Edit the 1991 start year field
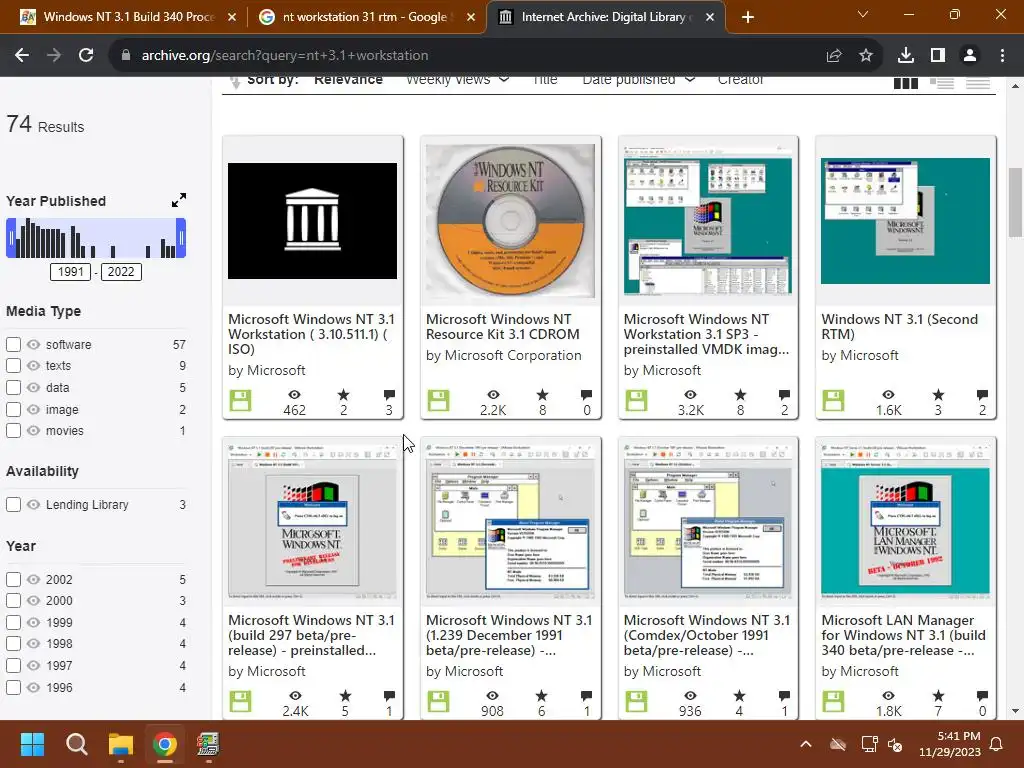This screenshot has width=1024, height=768. click(71, 272)
